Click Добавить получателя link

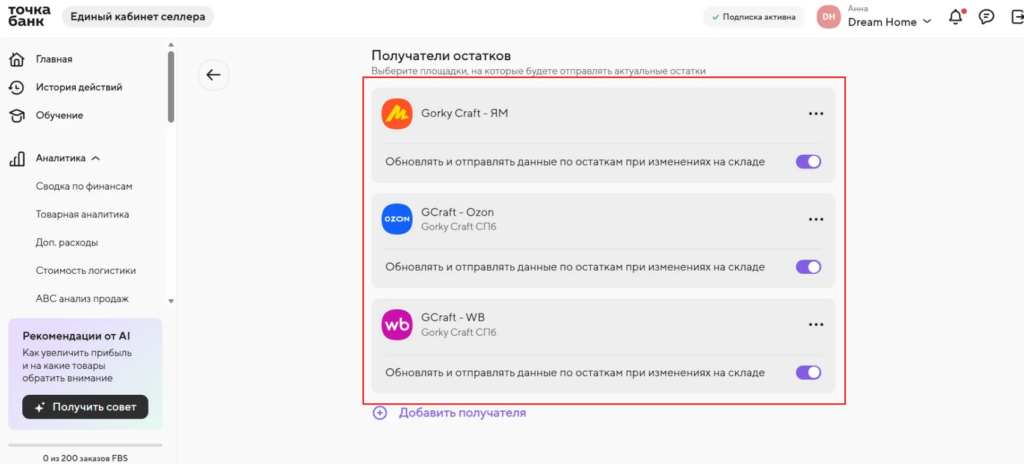(x=462, y=413)
